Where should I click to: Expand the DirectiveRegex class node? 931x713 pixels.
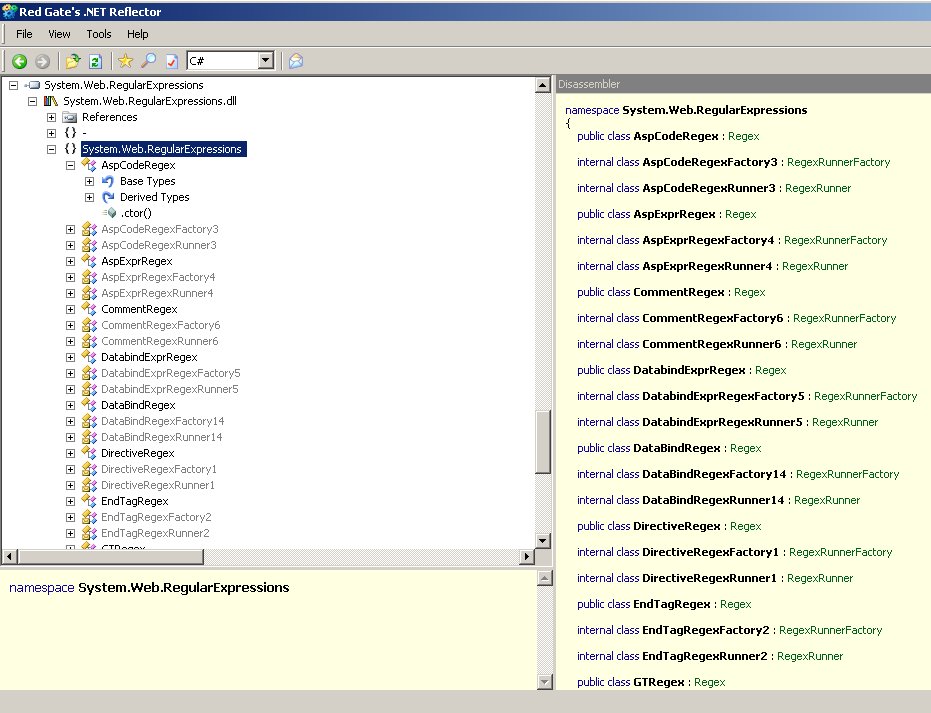pyautogui.click(x=70, y=454)
